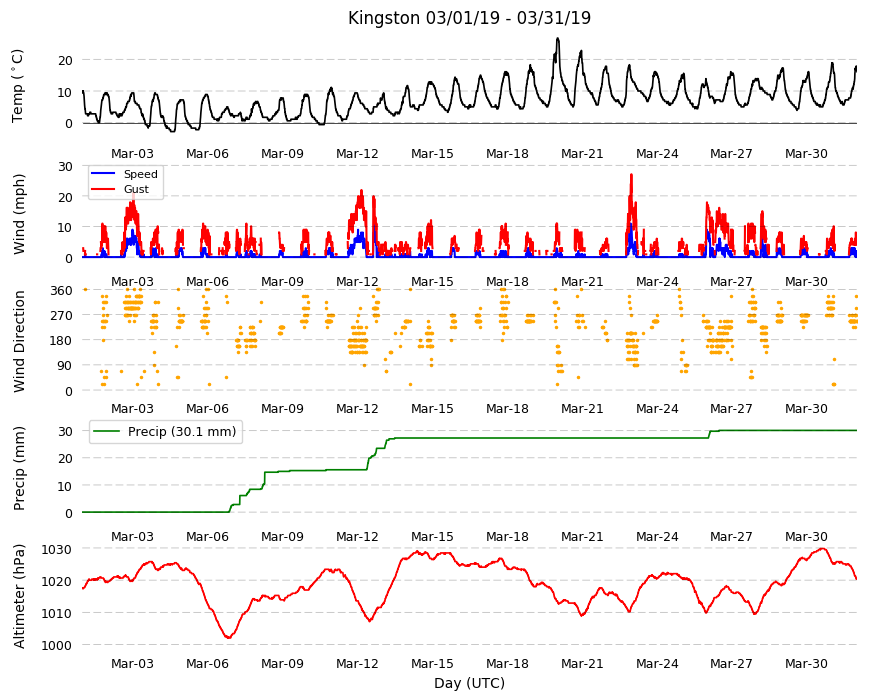The height and width of the screenshot is (700, 870).
Task: Click the Mar-30 tick under the precipitation plot
Action: tap(806, 537)
